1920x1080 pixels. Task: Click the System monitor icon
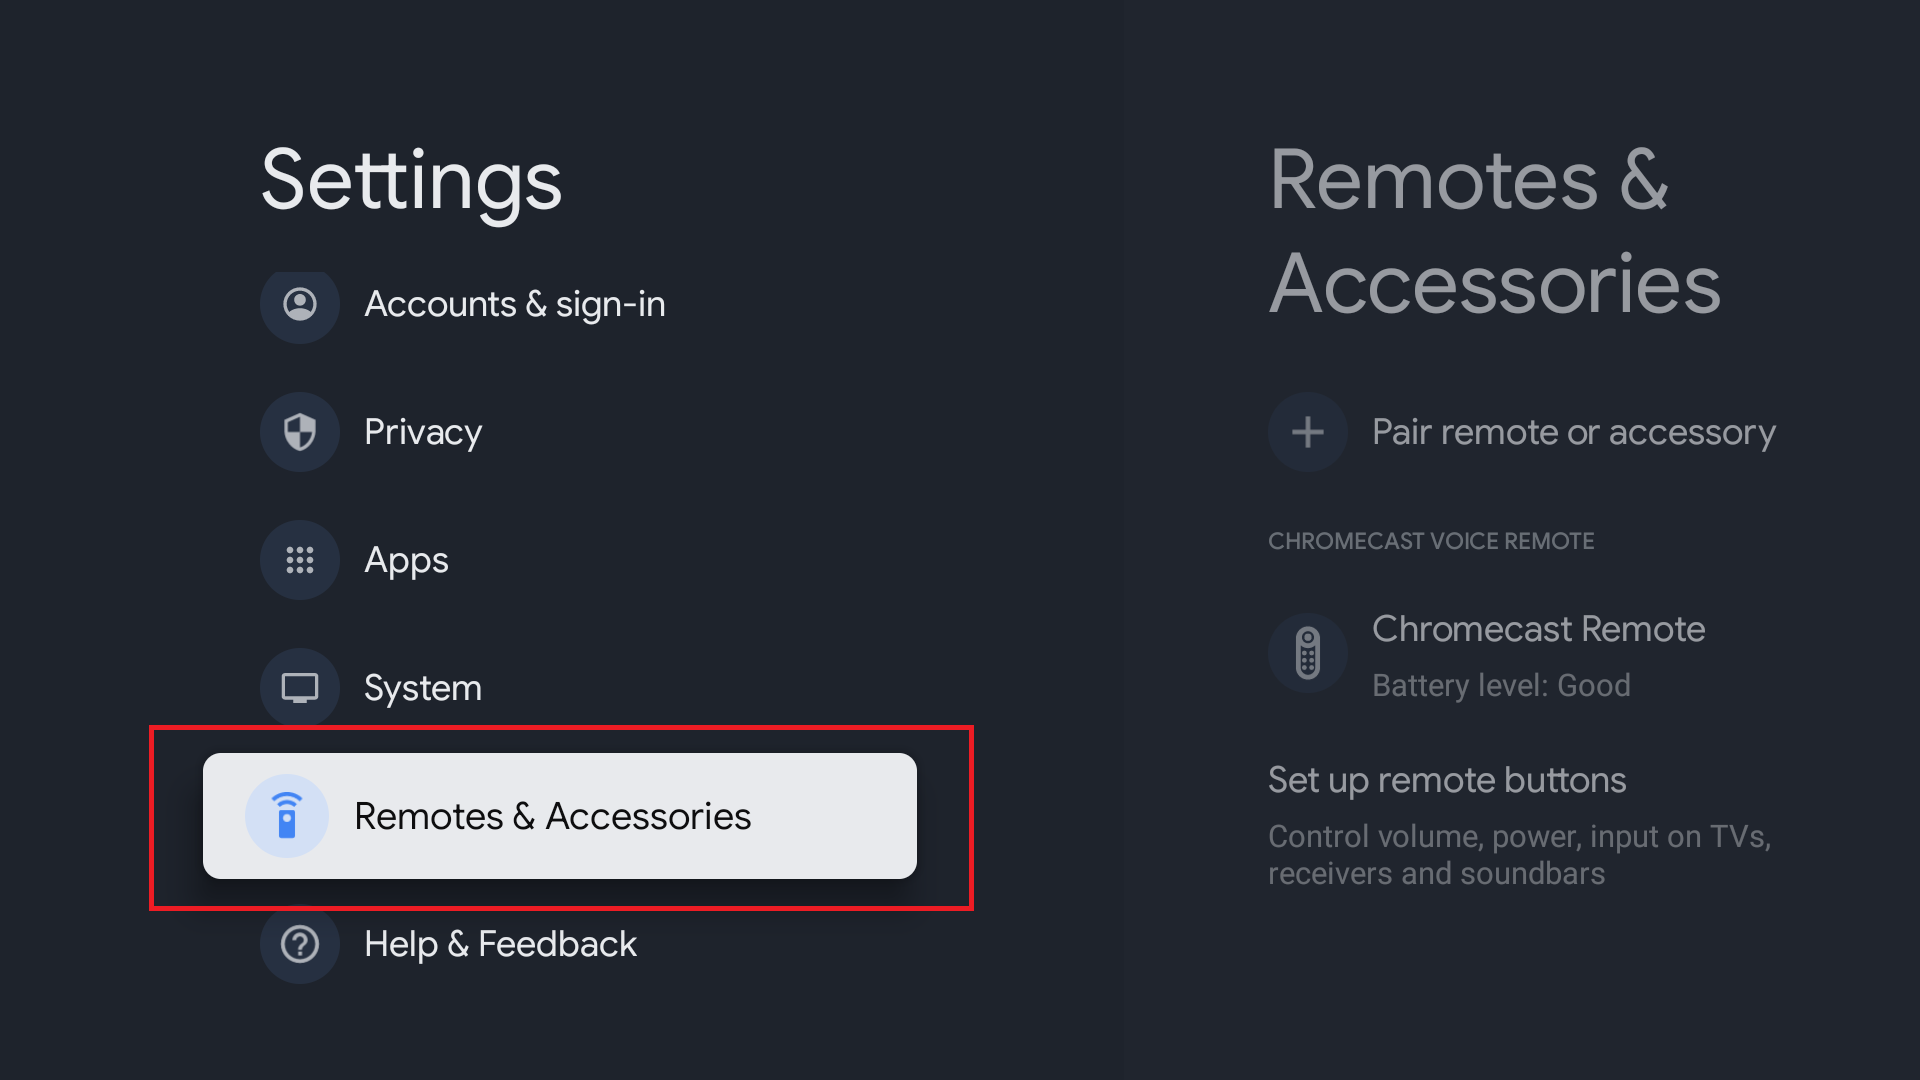click(x=300, y=688)
